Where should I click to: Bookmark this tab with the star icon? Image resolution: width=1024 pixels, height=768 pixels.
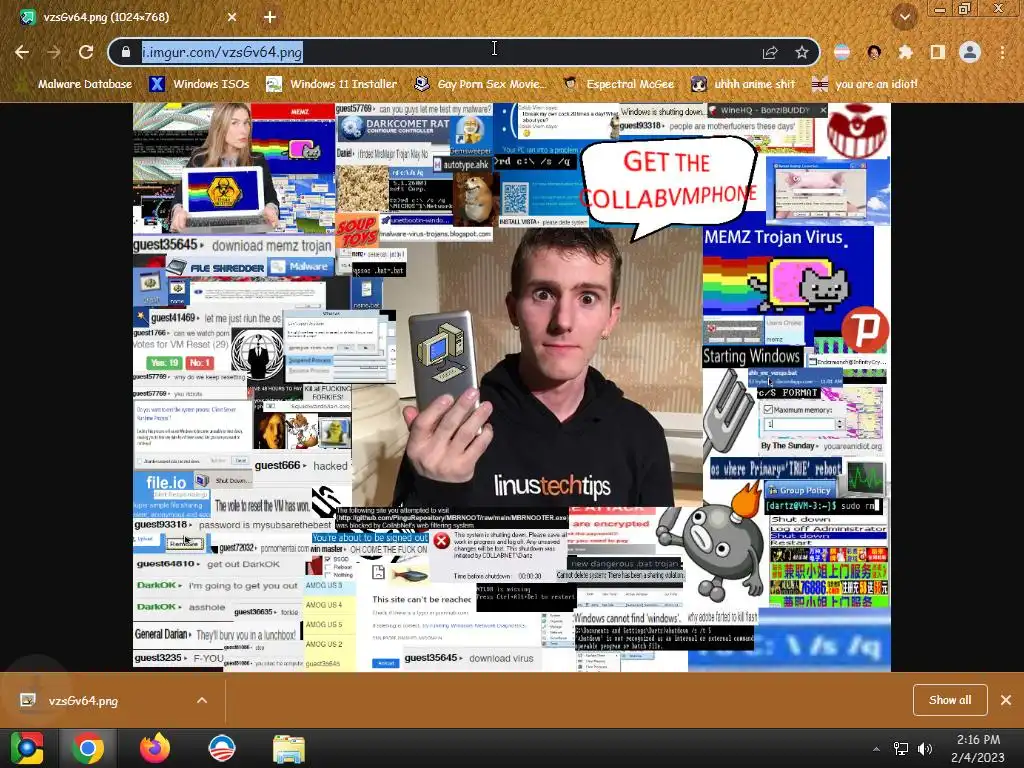tap(802, 52)
